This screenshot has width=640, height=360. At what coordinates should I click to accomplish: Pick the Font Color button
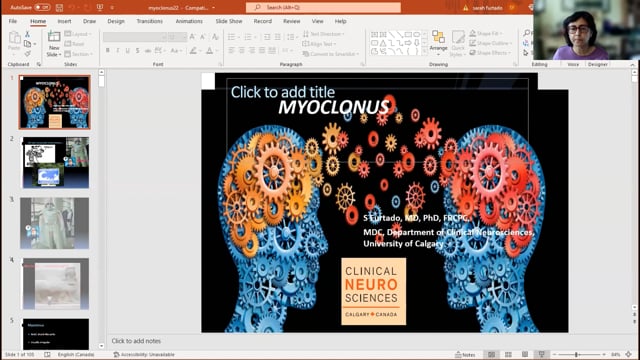[x=209, y=51]
